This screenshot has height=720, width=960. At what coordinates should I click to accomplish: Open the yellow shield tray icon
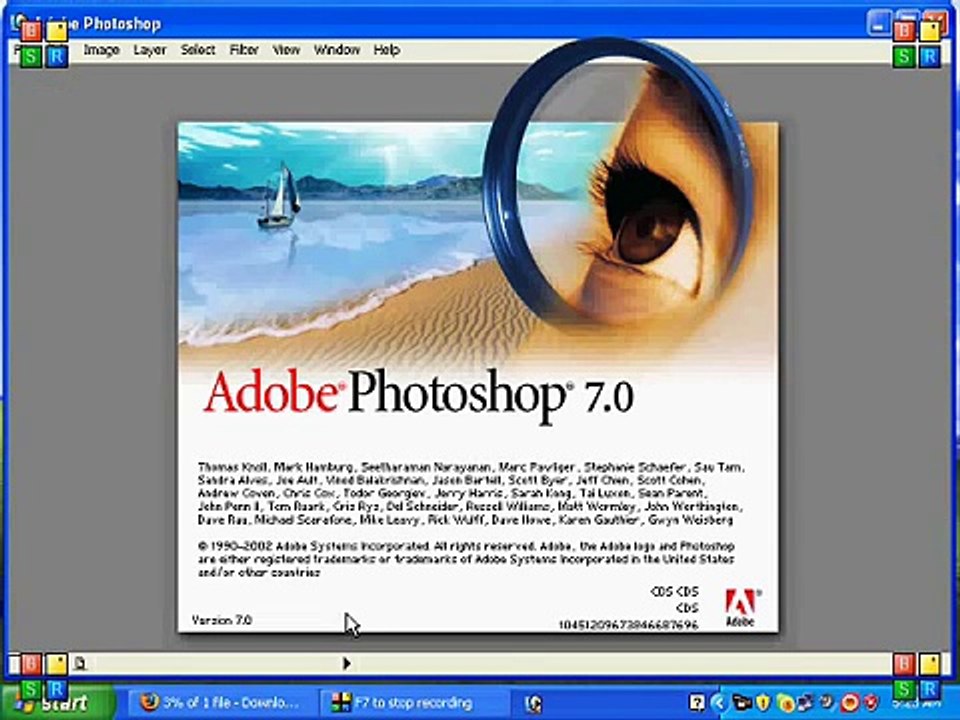coord(763,703)
